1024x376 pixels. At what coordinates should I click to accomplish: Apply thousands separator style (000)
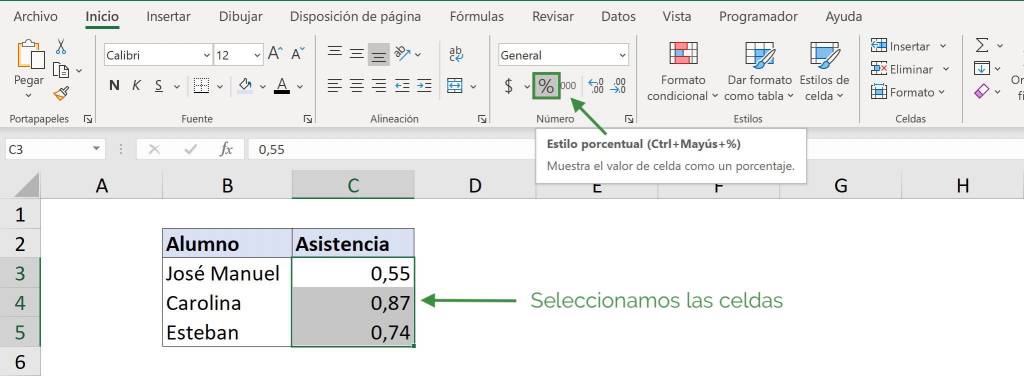pyautogui.click(x=568, y=86)
